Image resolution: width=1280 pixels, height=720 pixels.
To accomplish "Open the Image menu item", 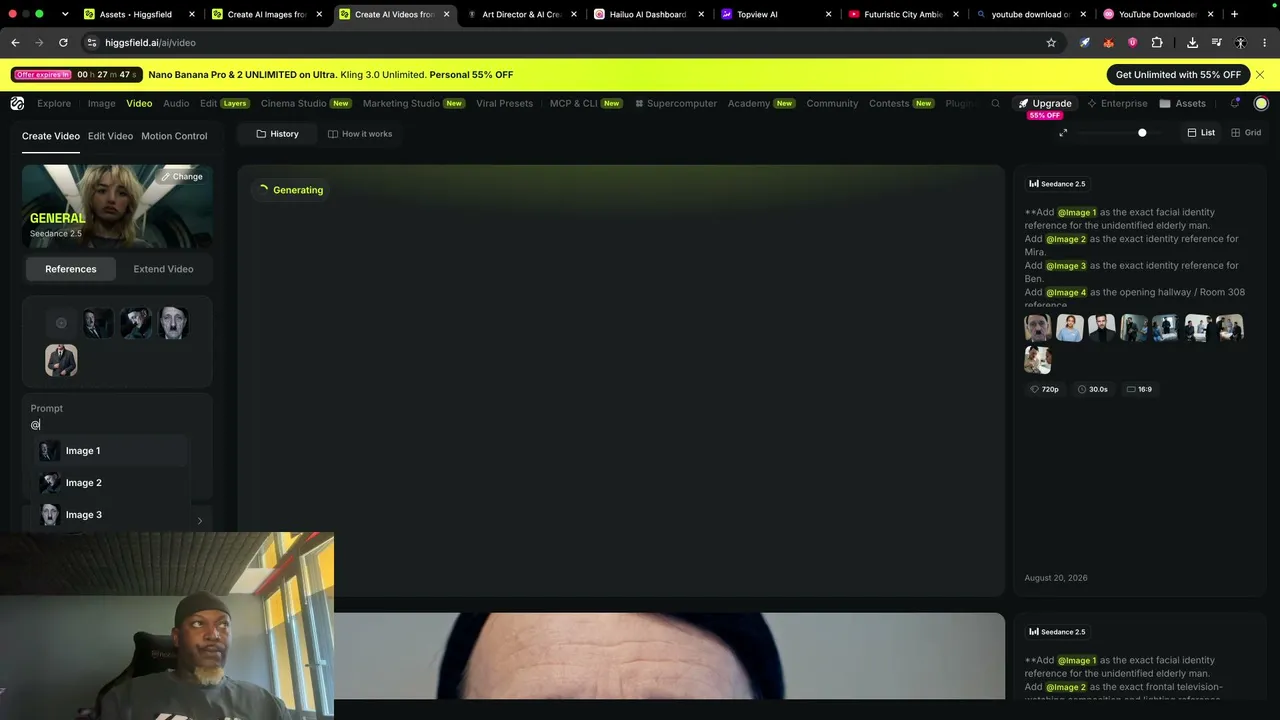I will 101,103.
